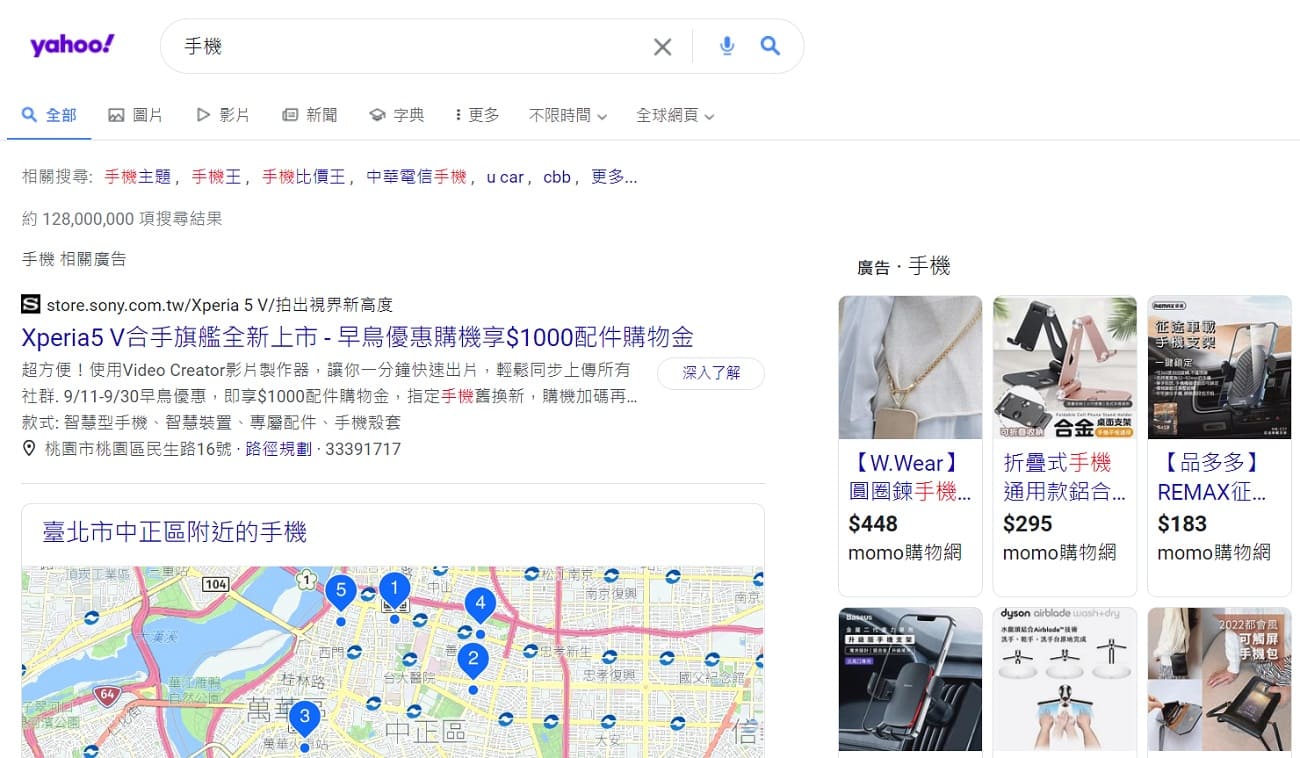Screen dimensions: 1300x758
Task: Start voice search with the microphone icon
Action: click(727, 46)
